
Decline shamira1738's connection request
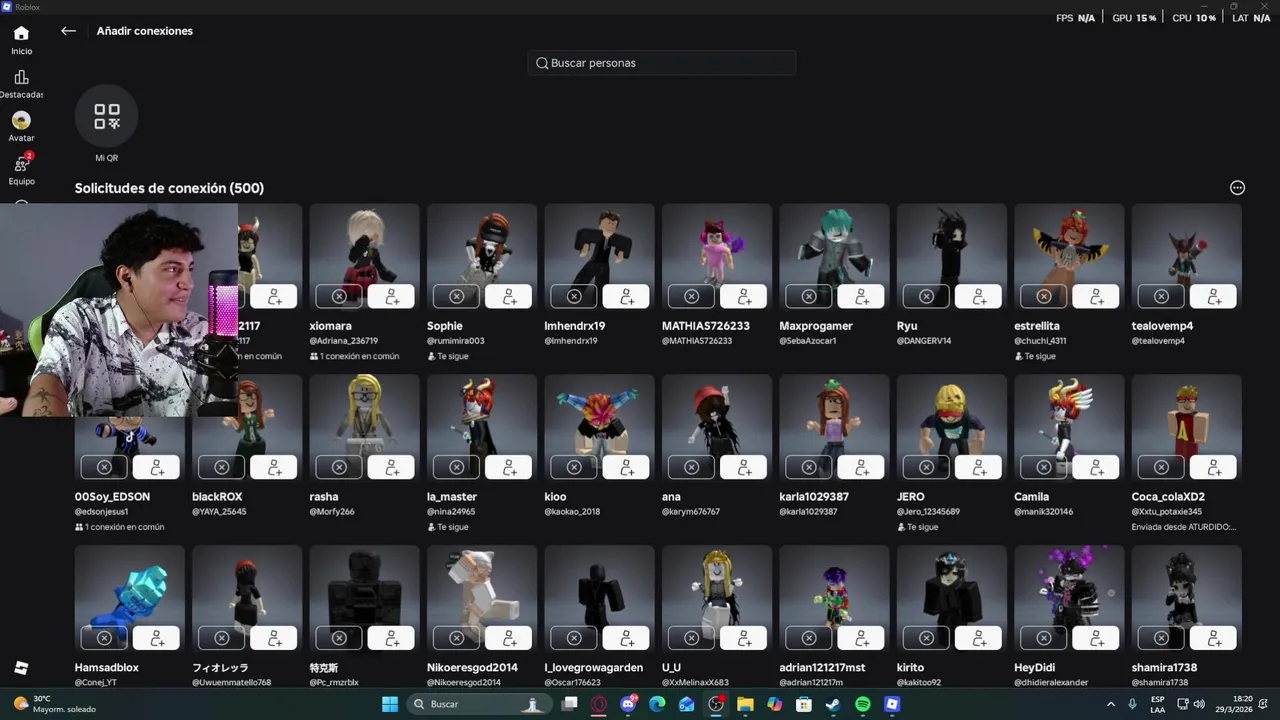click(1162, 638)
